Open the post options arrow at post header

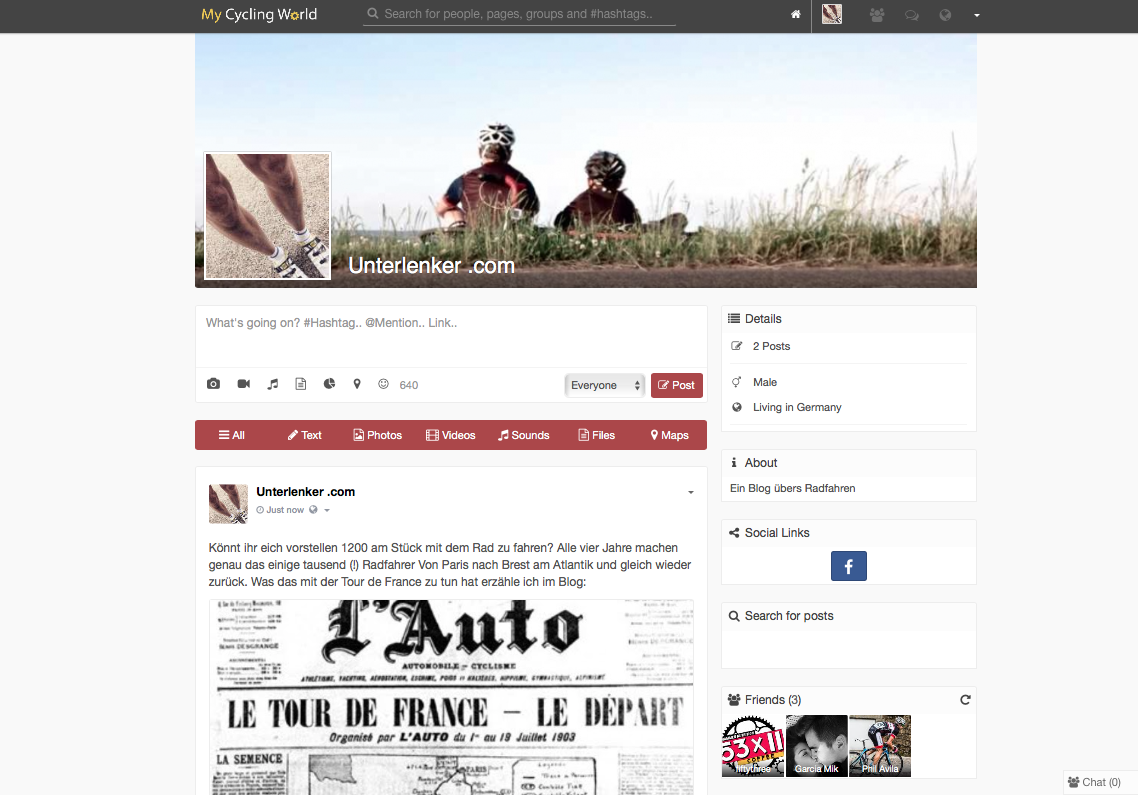[x=691, y=492]
